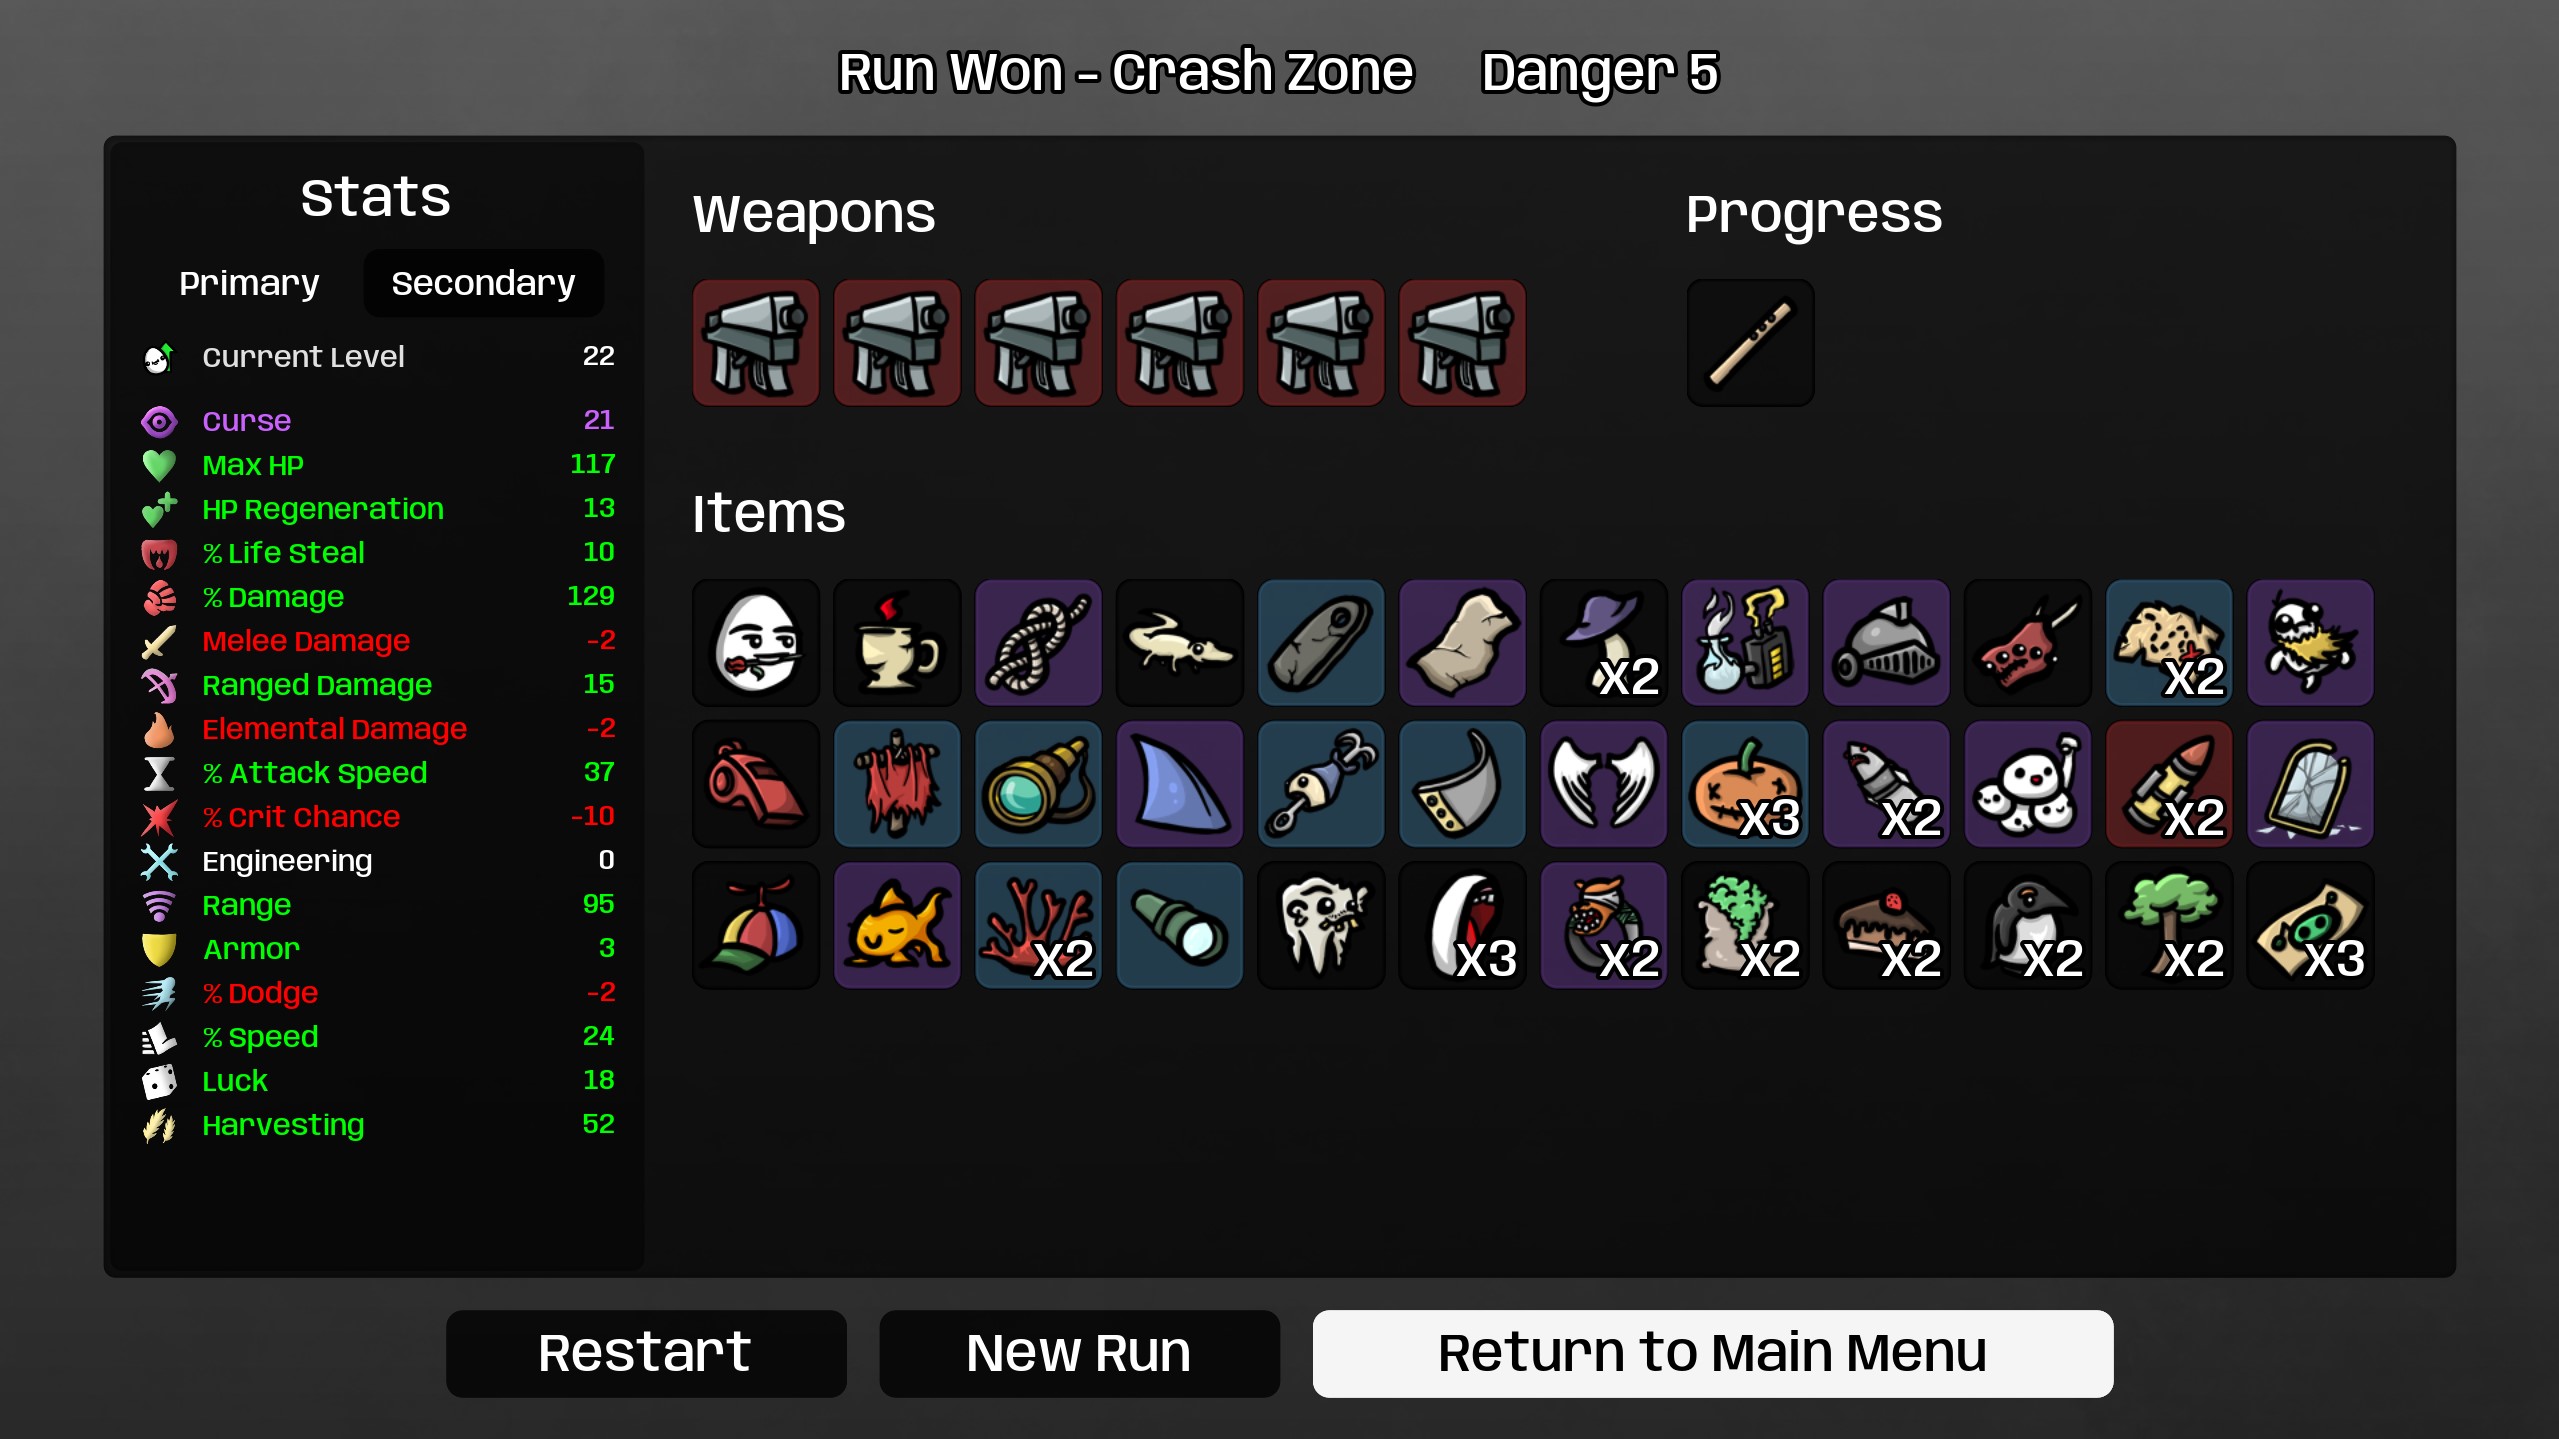Click the penguin item icon
This screenshot has height=1439, width=2559.
pos(2028,926)
